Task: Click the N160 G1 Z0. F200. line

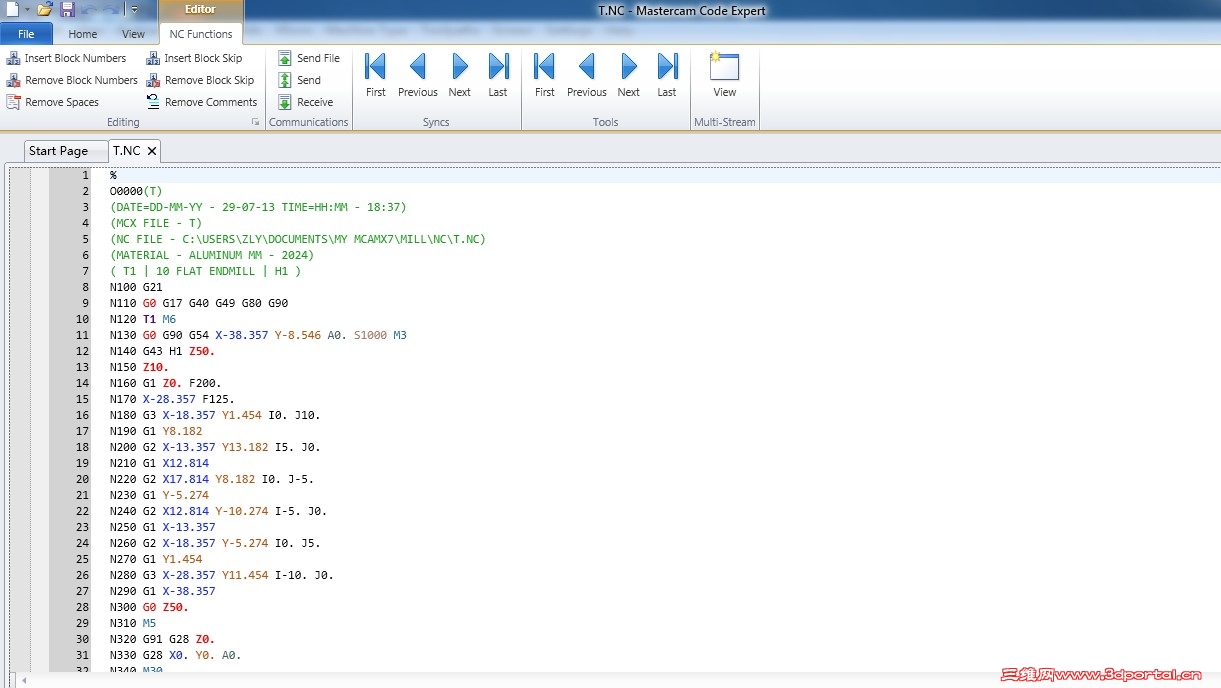Action: point(166,383)
